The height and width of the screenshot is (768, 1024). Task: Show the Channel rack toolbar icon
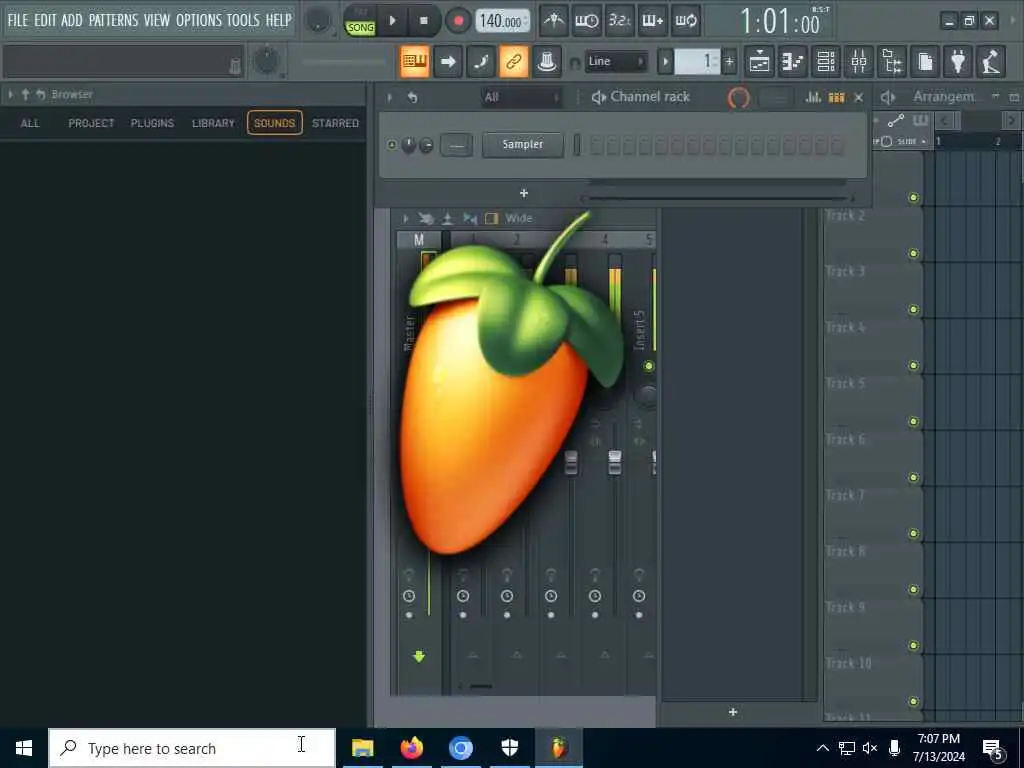pyautogui.click(x=826, y=62)
